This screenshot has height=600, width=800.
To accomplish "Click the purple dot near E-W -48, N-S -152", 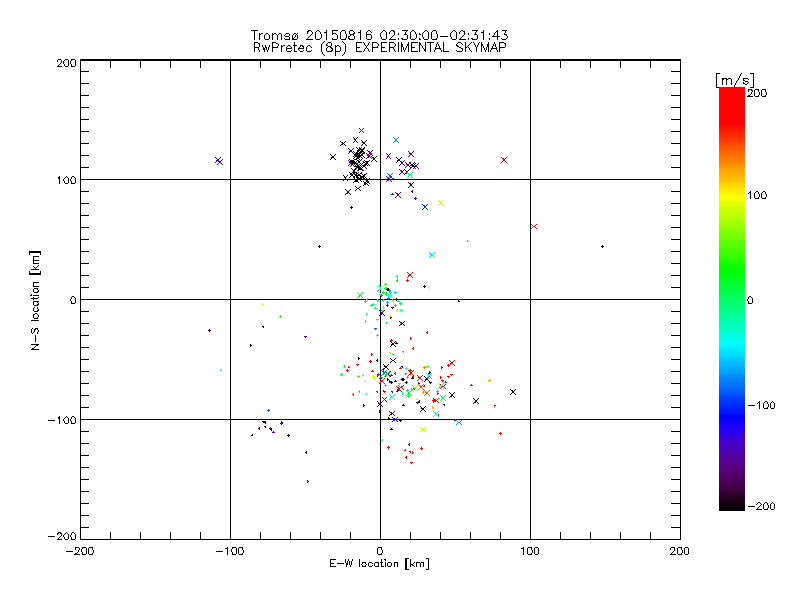I will 308,481.
